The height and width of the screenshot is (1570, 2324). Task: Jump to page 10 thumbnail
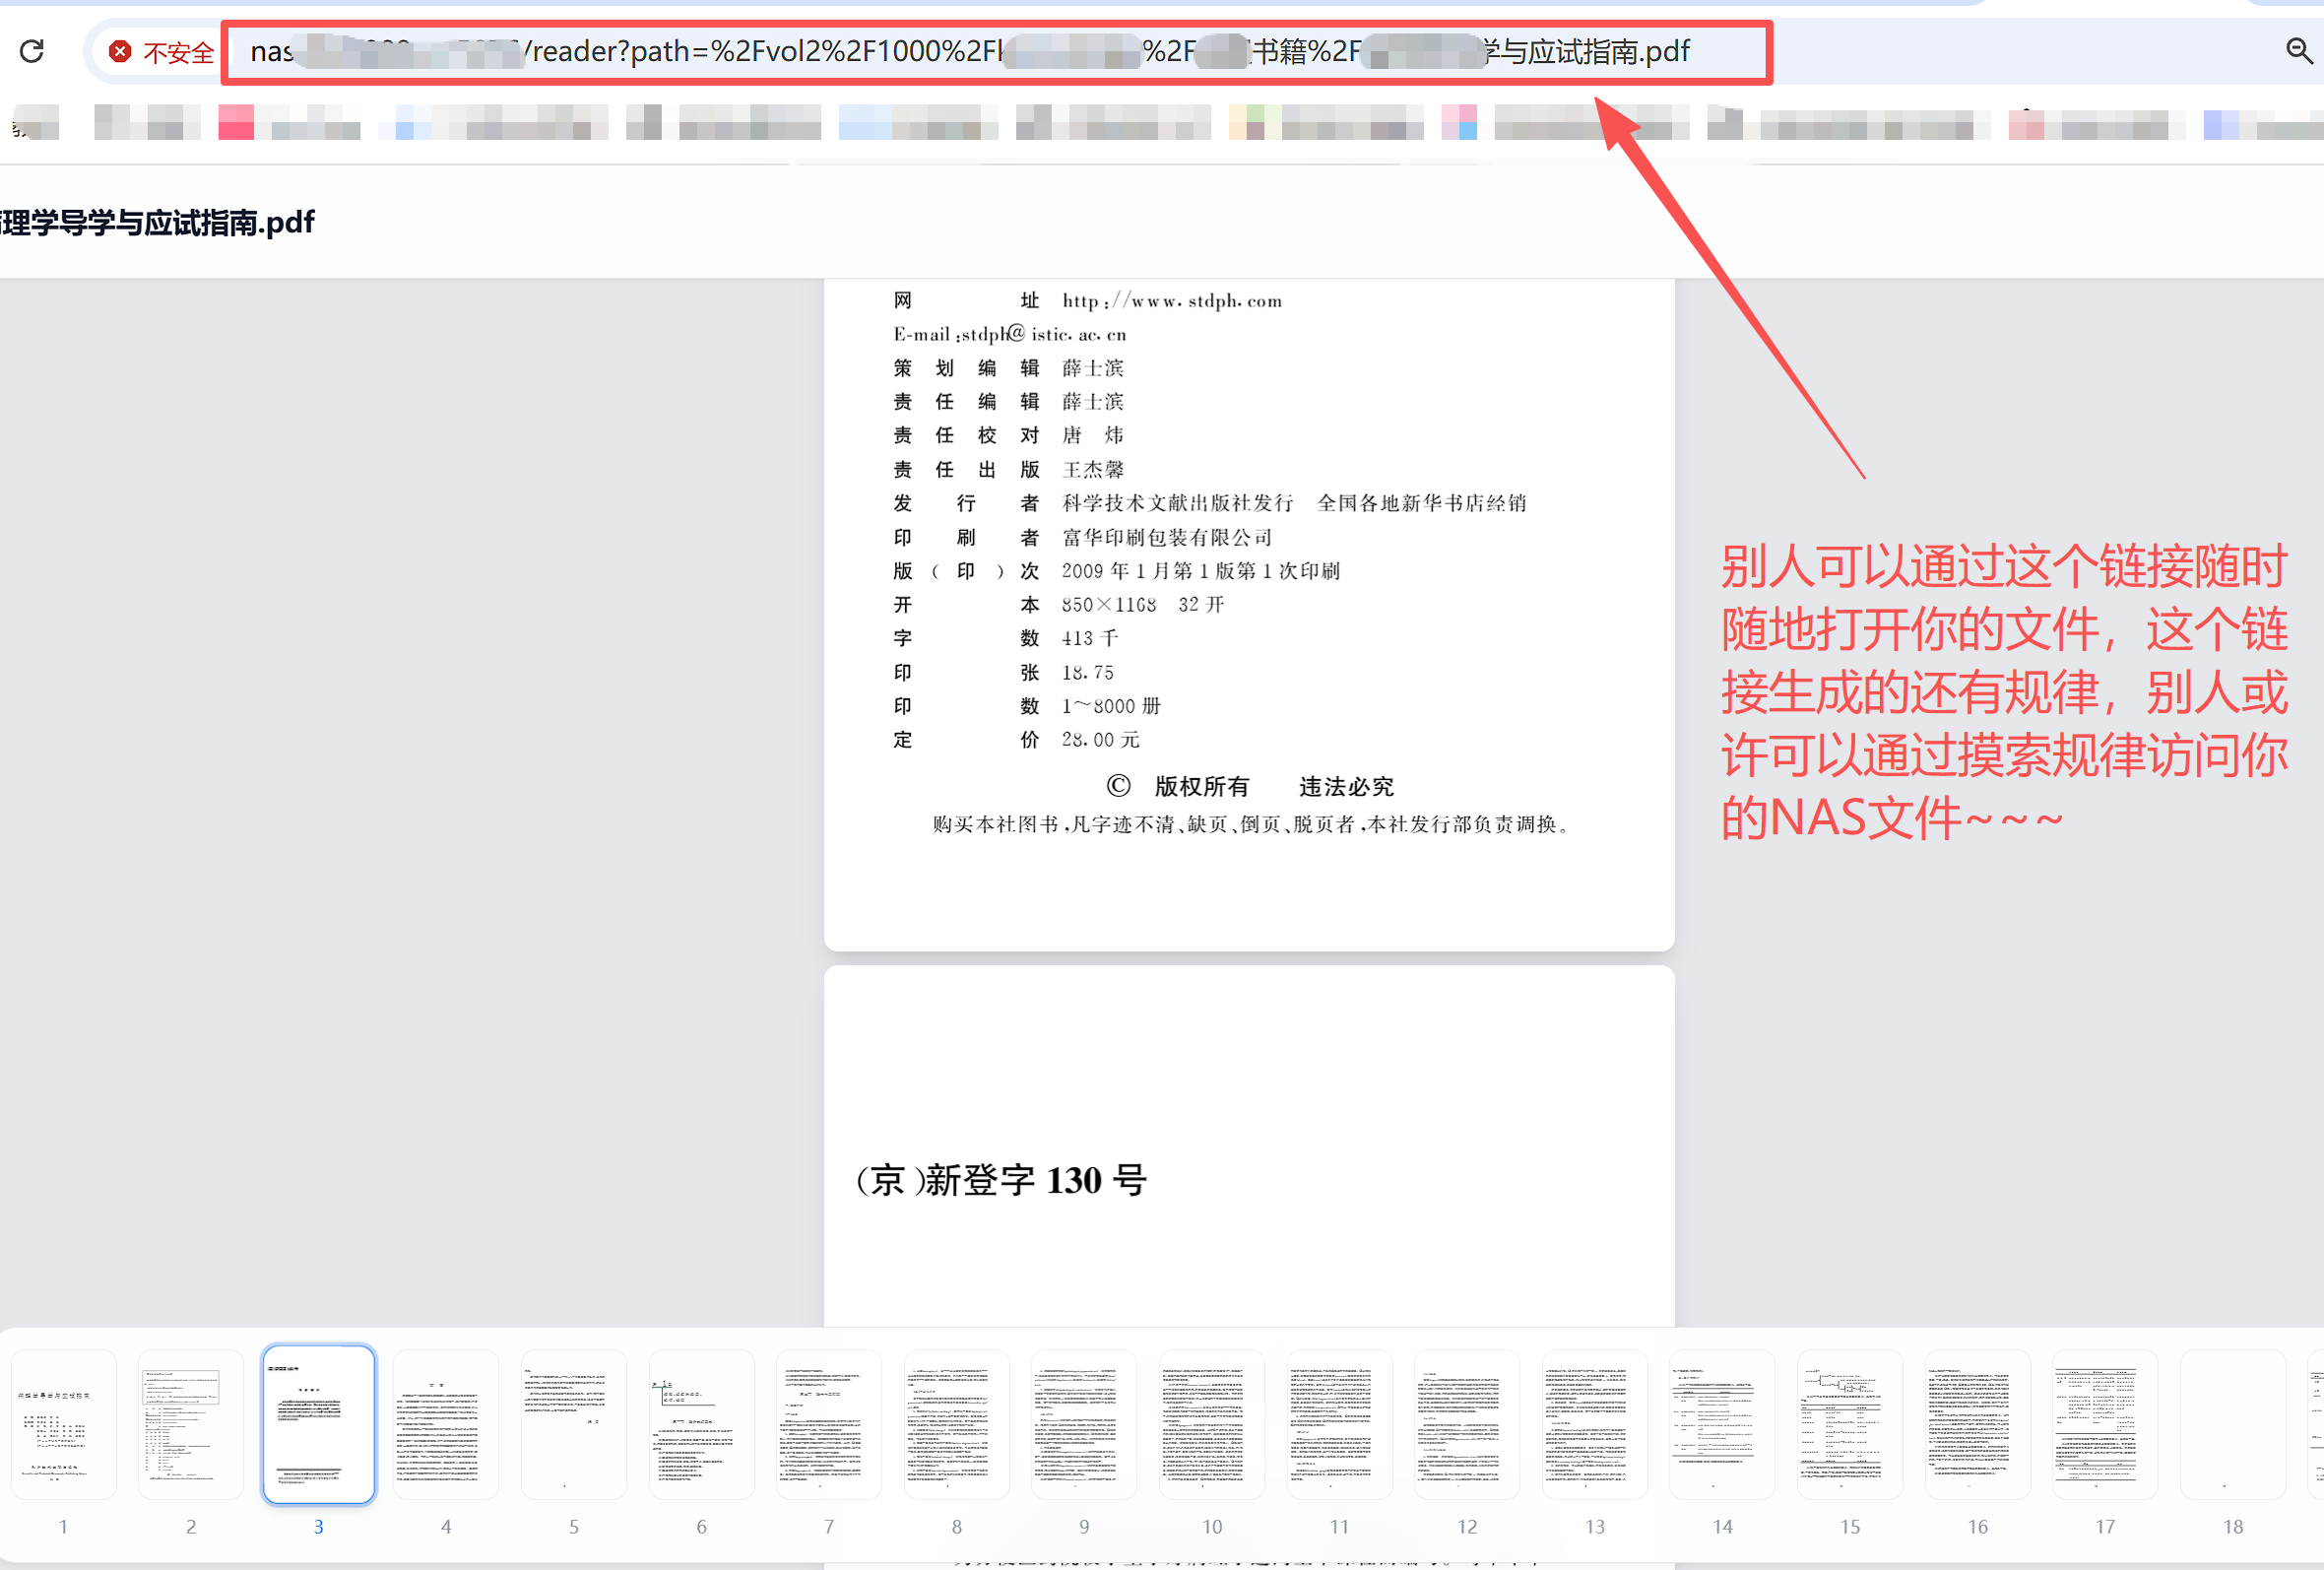point(1211,1424)
